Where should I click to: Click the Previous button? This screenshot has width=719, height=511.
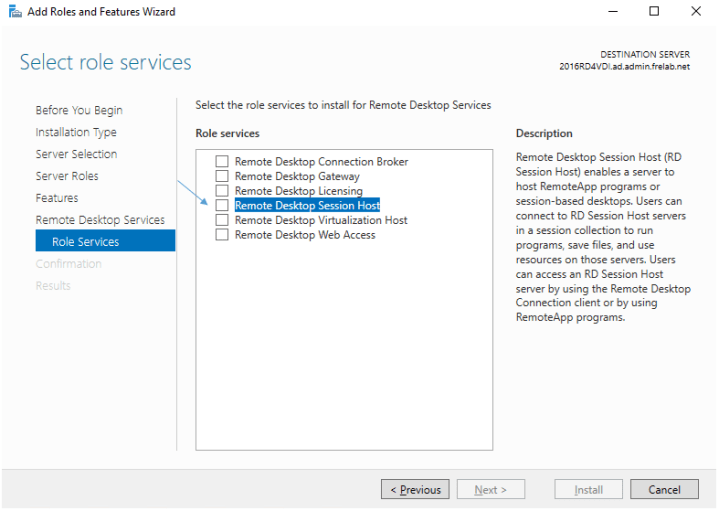pos(415,489)
